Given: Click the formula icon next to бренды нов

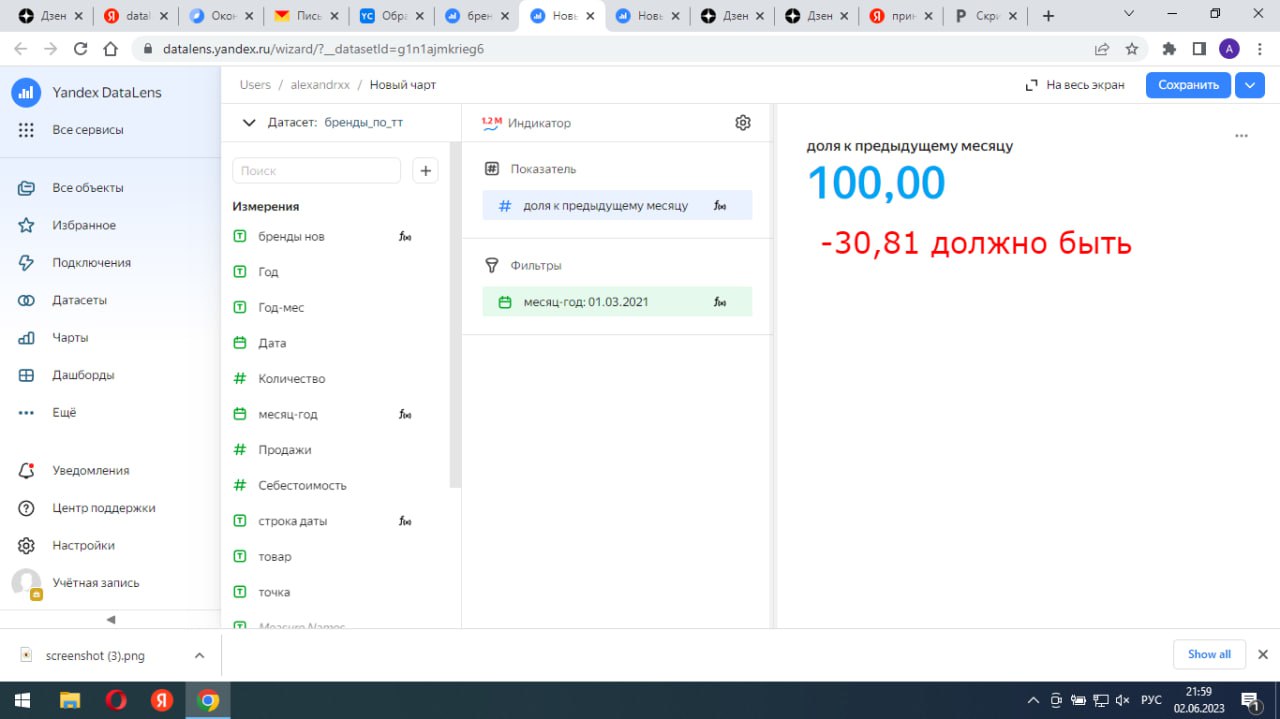Looking at the screenshot, I should pos(405,237).
